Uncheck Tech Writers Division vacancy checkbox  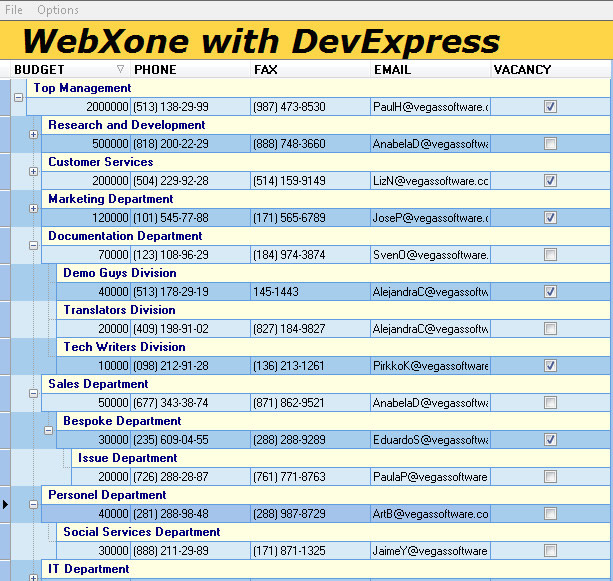click(x=550, y=366)
